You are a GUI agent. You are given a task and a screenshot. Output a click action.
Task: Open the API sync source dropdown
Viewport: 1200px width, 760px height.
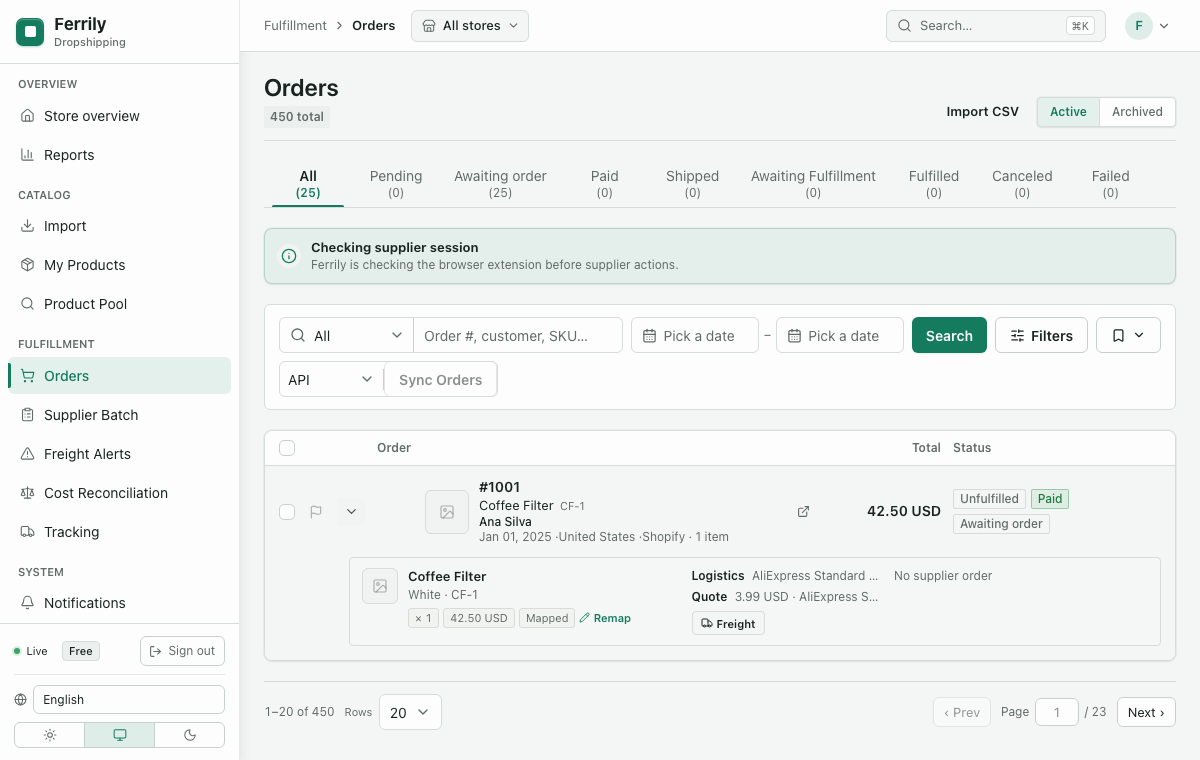[331, 380]
